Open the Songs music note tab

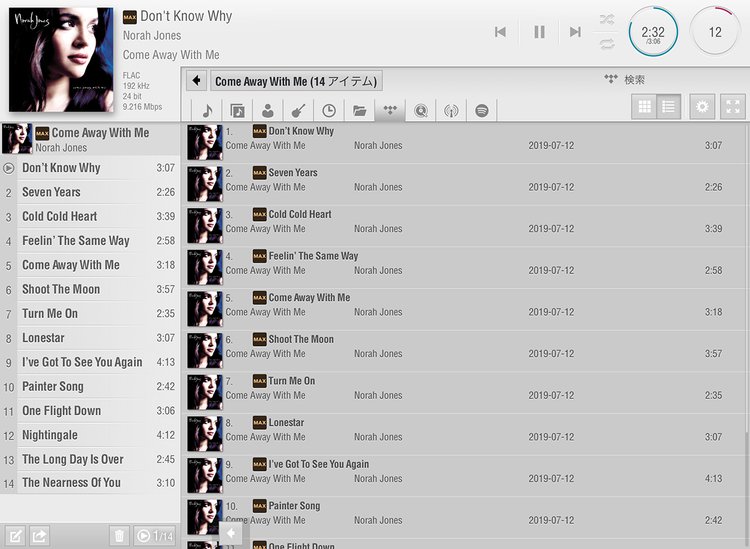[207, 111]
